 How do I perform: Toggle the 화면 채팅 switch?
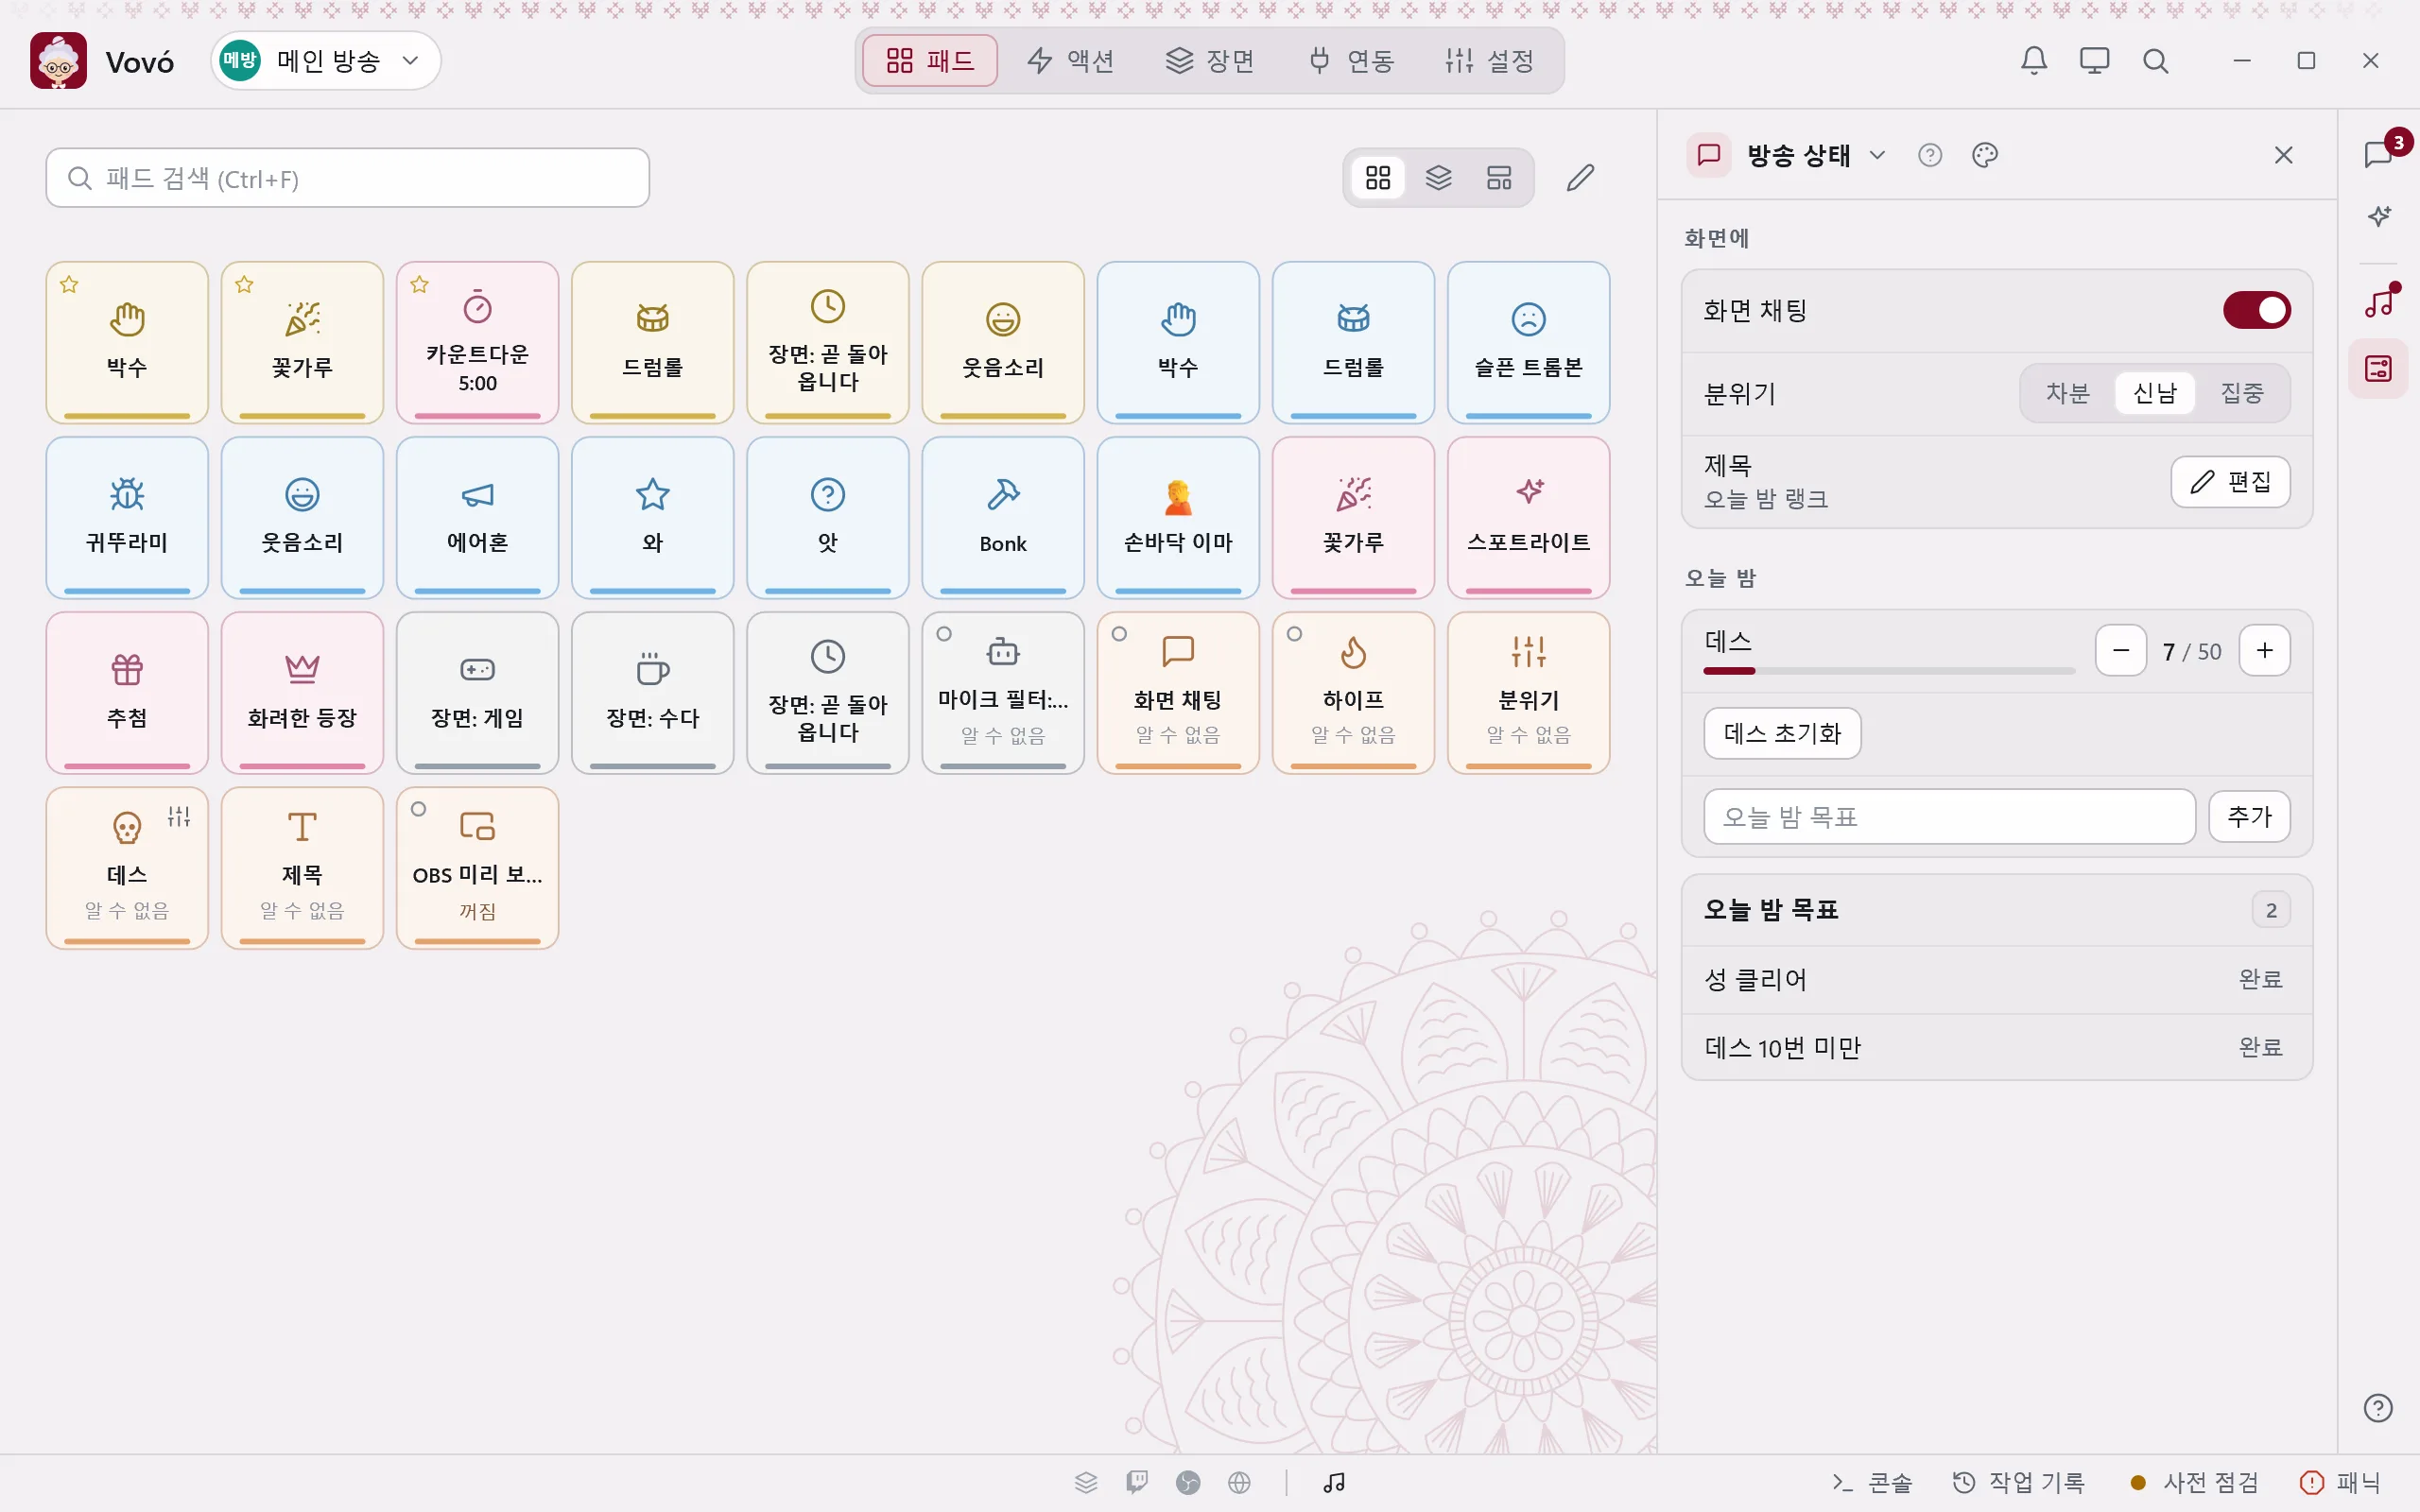(2256, 310)
